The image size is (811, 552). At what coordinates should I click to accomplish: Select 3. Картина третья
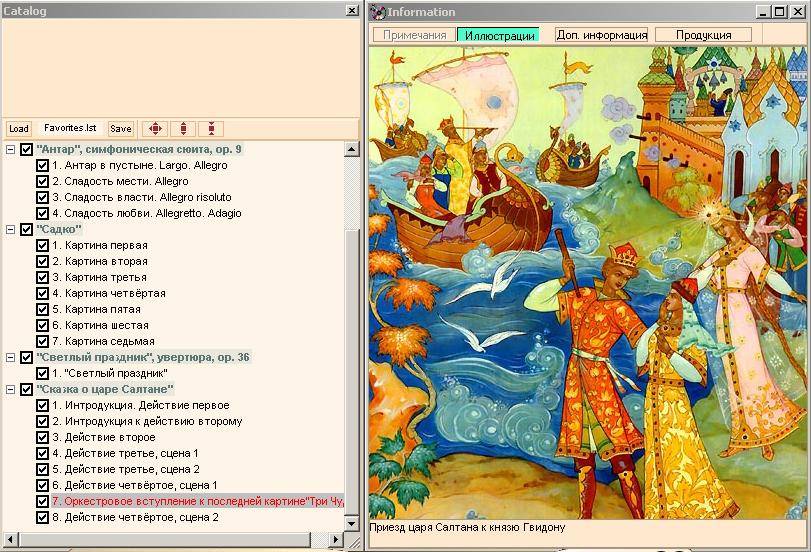99,277
